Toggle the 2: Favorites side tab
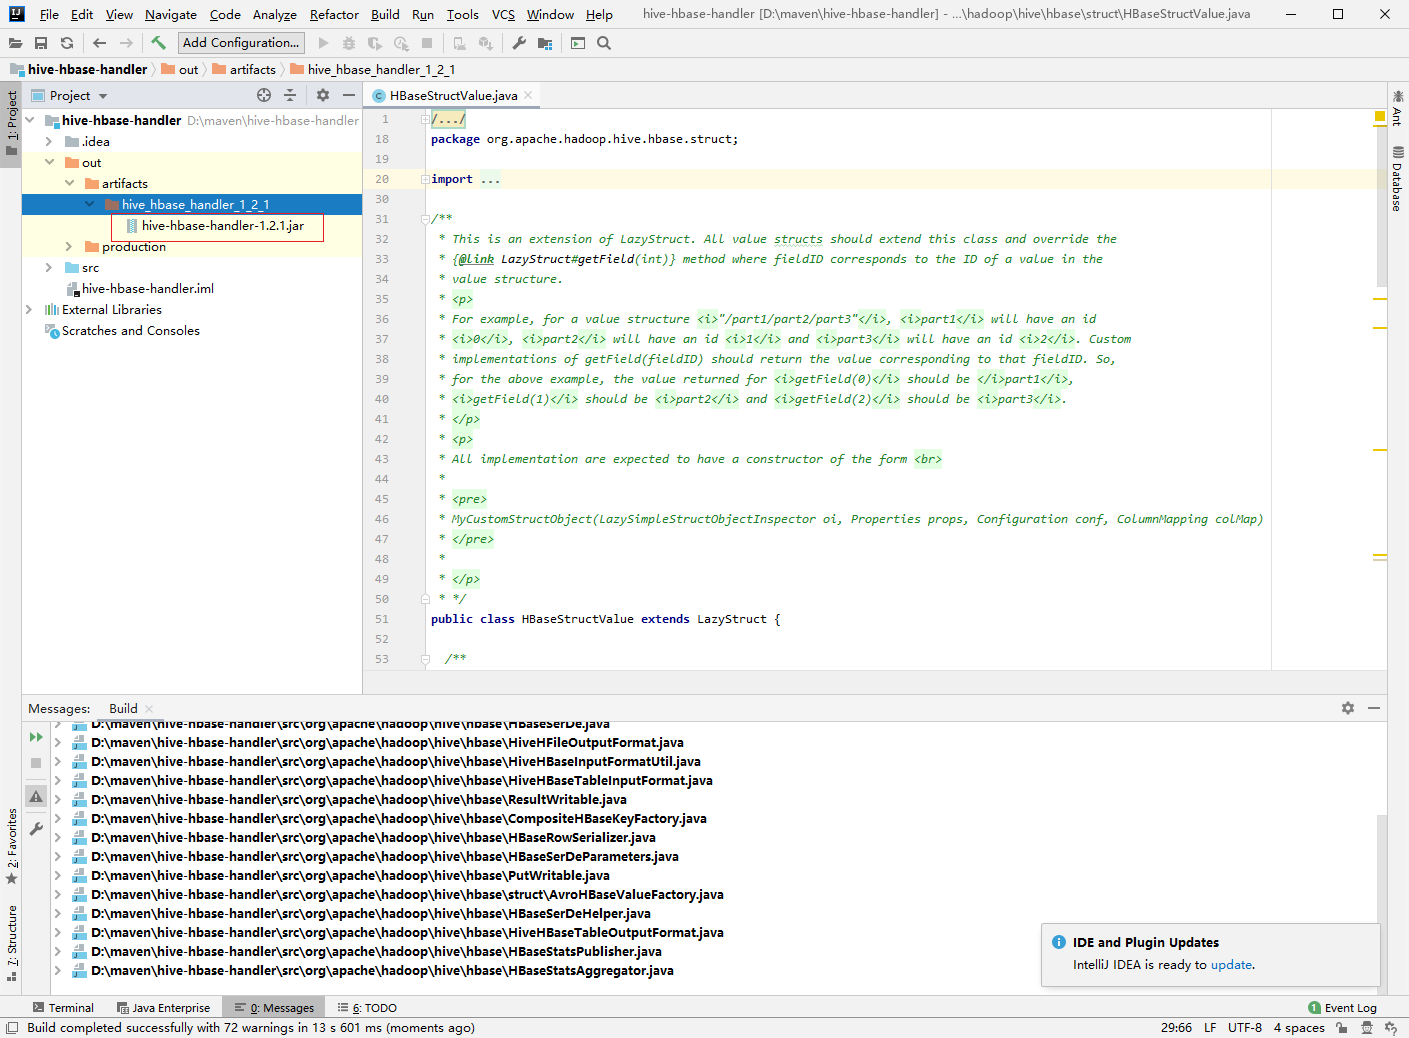The width and height of the screenshot is (1409, 1038). point(11,846)
